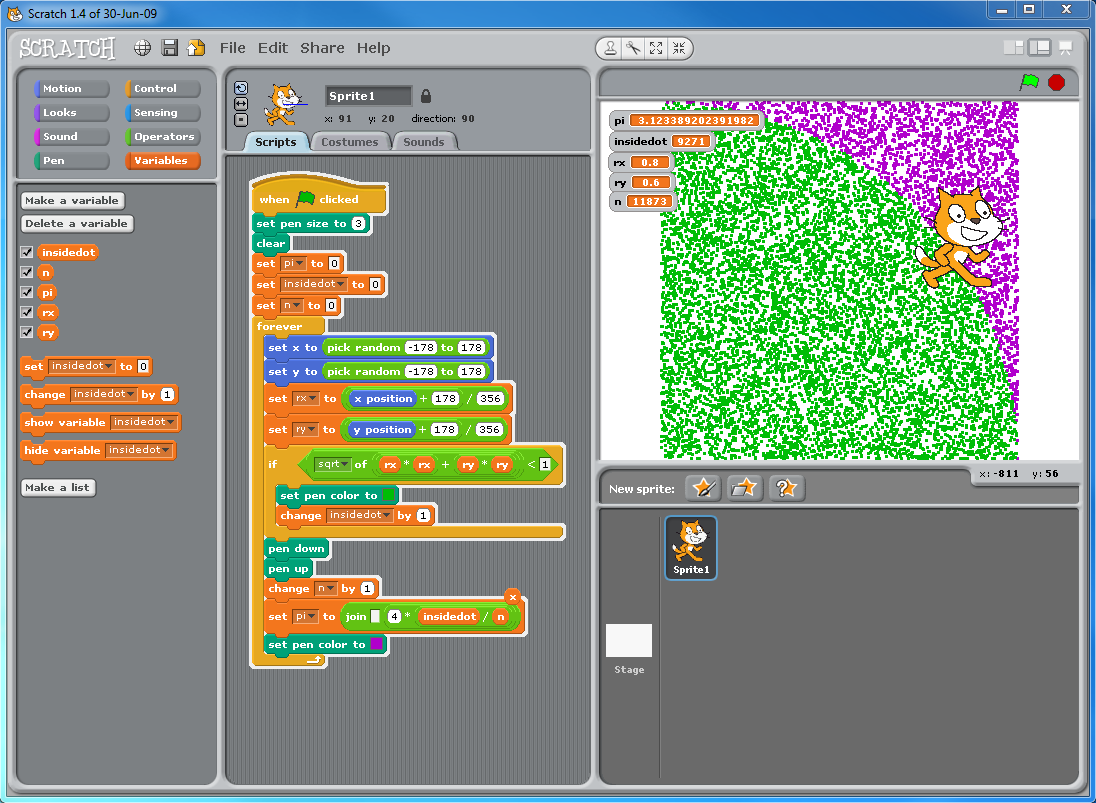The width and height of the screenshot is (1096, 803).
Task: Click the floppy disk save icon
Action: point(169,48)
